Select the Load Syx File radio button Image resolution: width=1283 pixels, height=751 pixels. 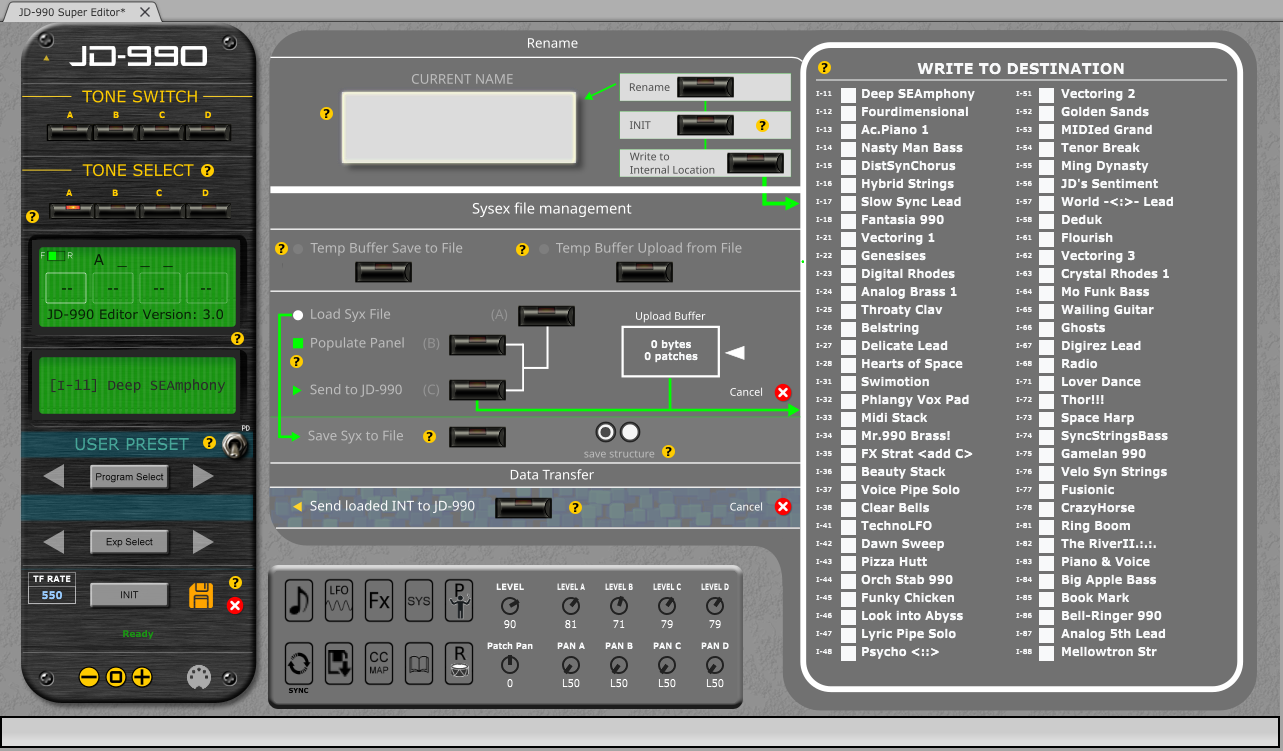(x=297, y=314)
